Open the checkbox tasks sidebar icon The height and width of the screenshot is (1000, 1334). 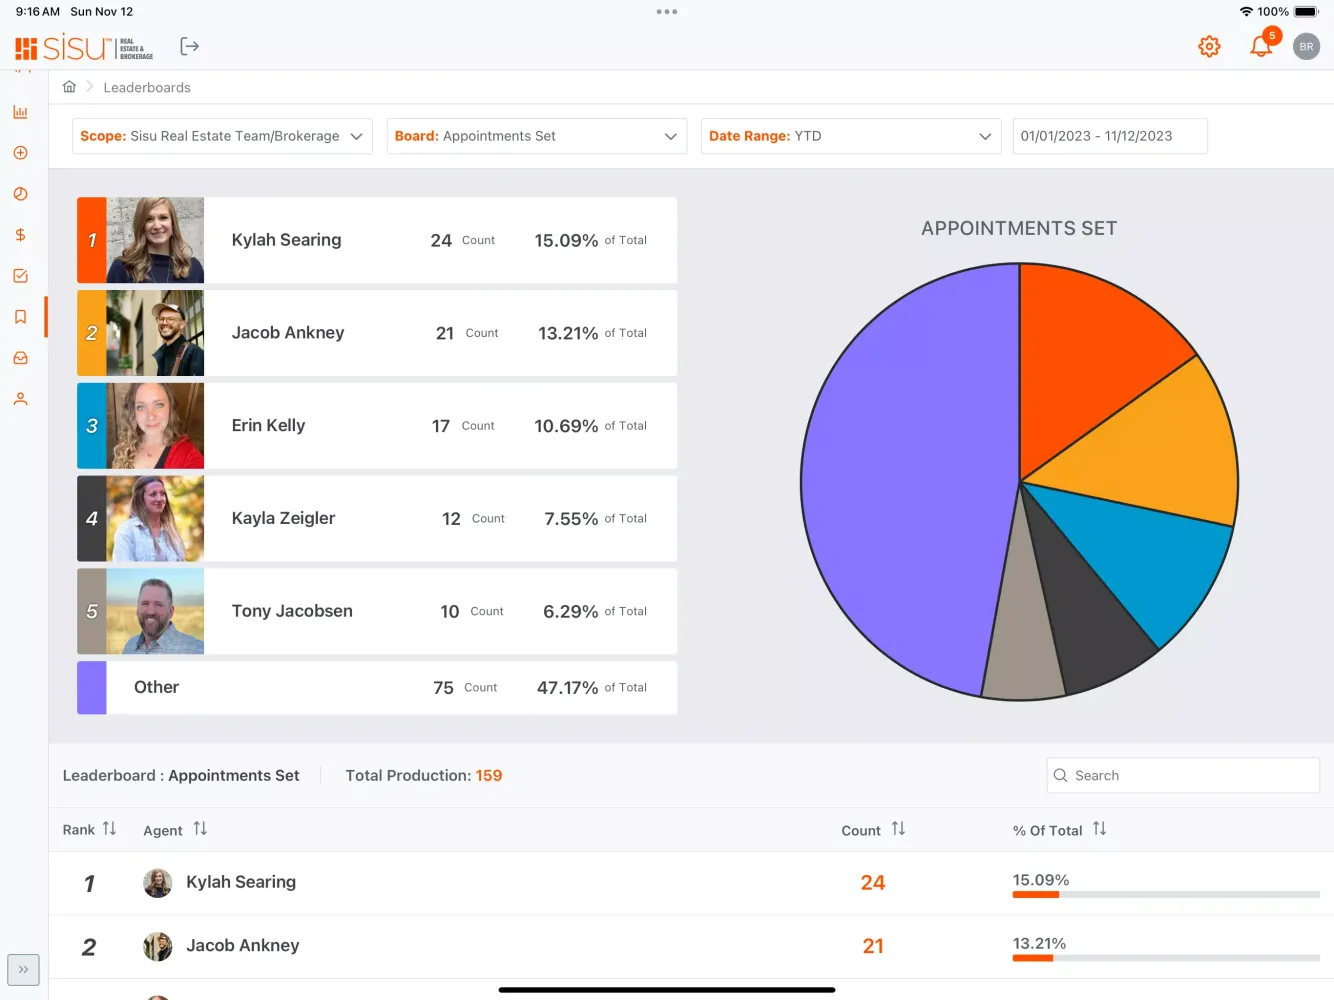click(20, 276)
